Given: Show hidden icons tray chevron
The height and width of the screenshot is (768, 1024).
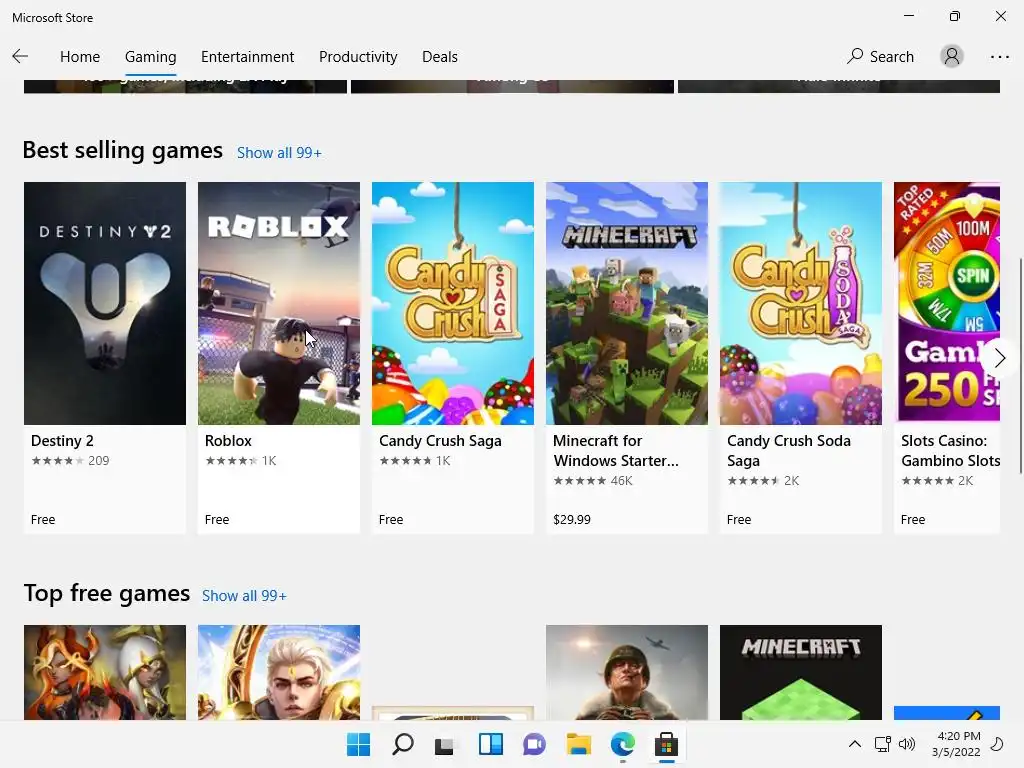Looking at the screenshot, I should point(854,744).
